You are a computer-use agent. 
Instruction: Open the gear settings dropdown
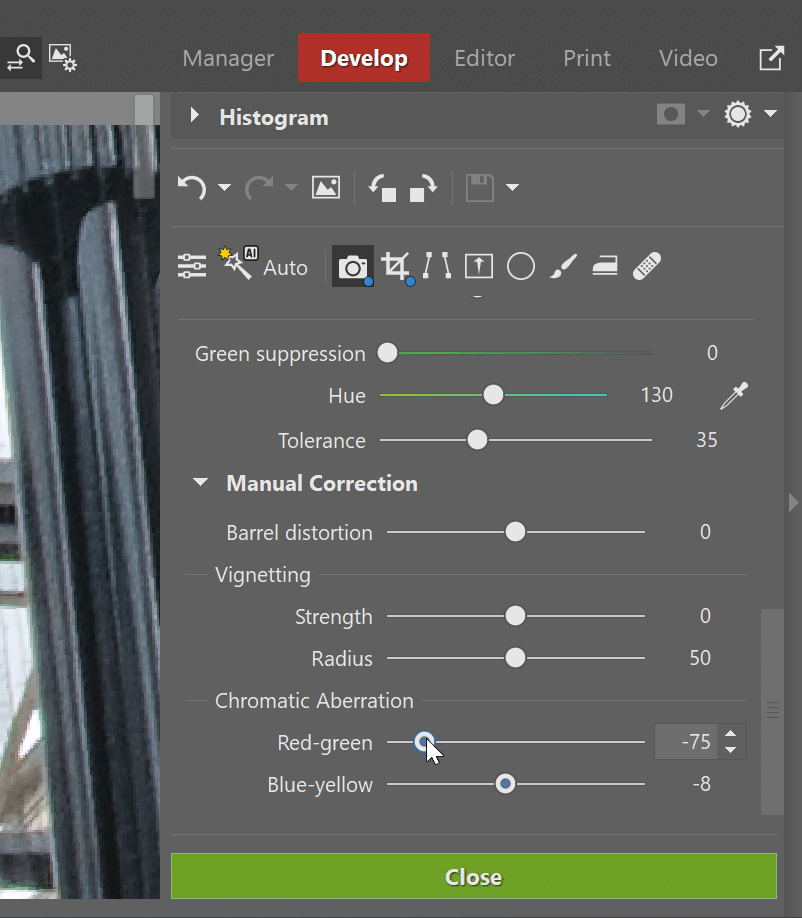click(x=750, y=115)
